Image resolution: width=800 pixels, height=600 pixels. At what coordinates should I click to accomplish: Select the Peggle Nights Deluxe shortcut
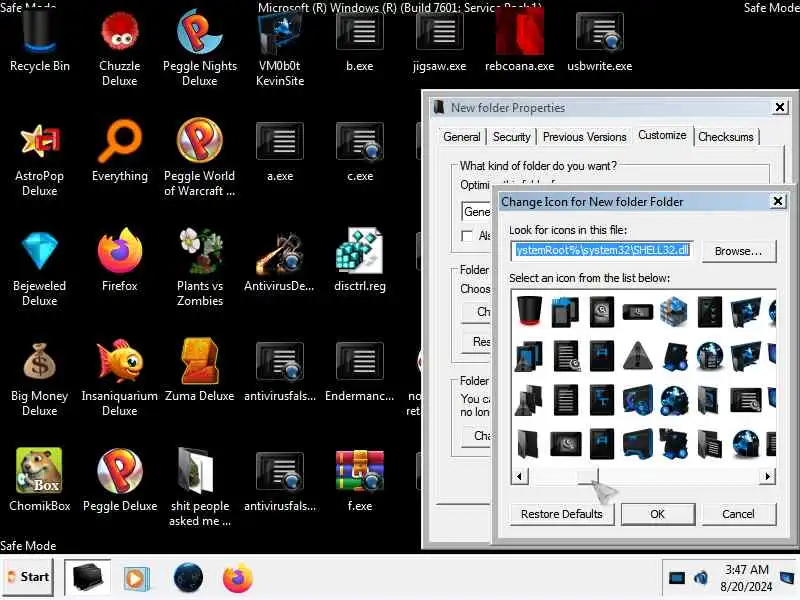(x=199, y=48)
